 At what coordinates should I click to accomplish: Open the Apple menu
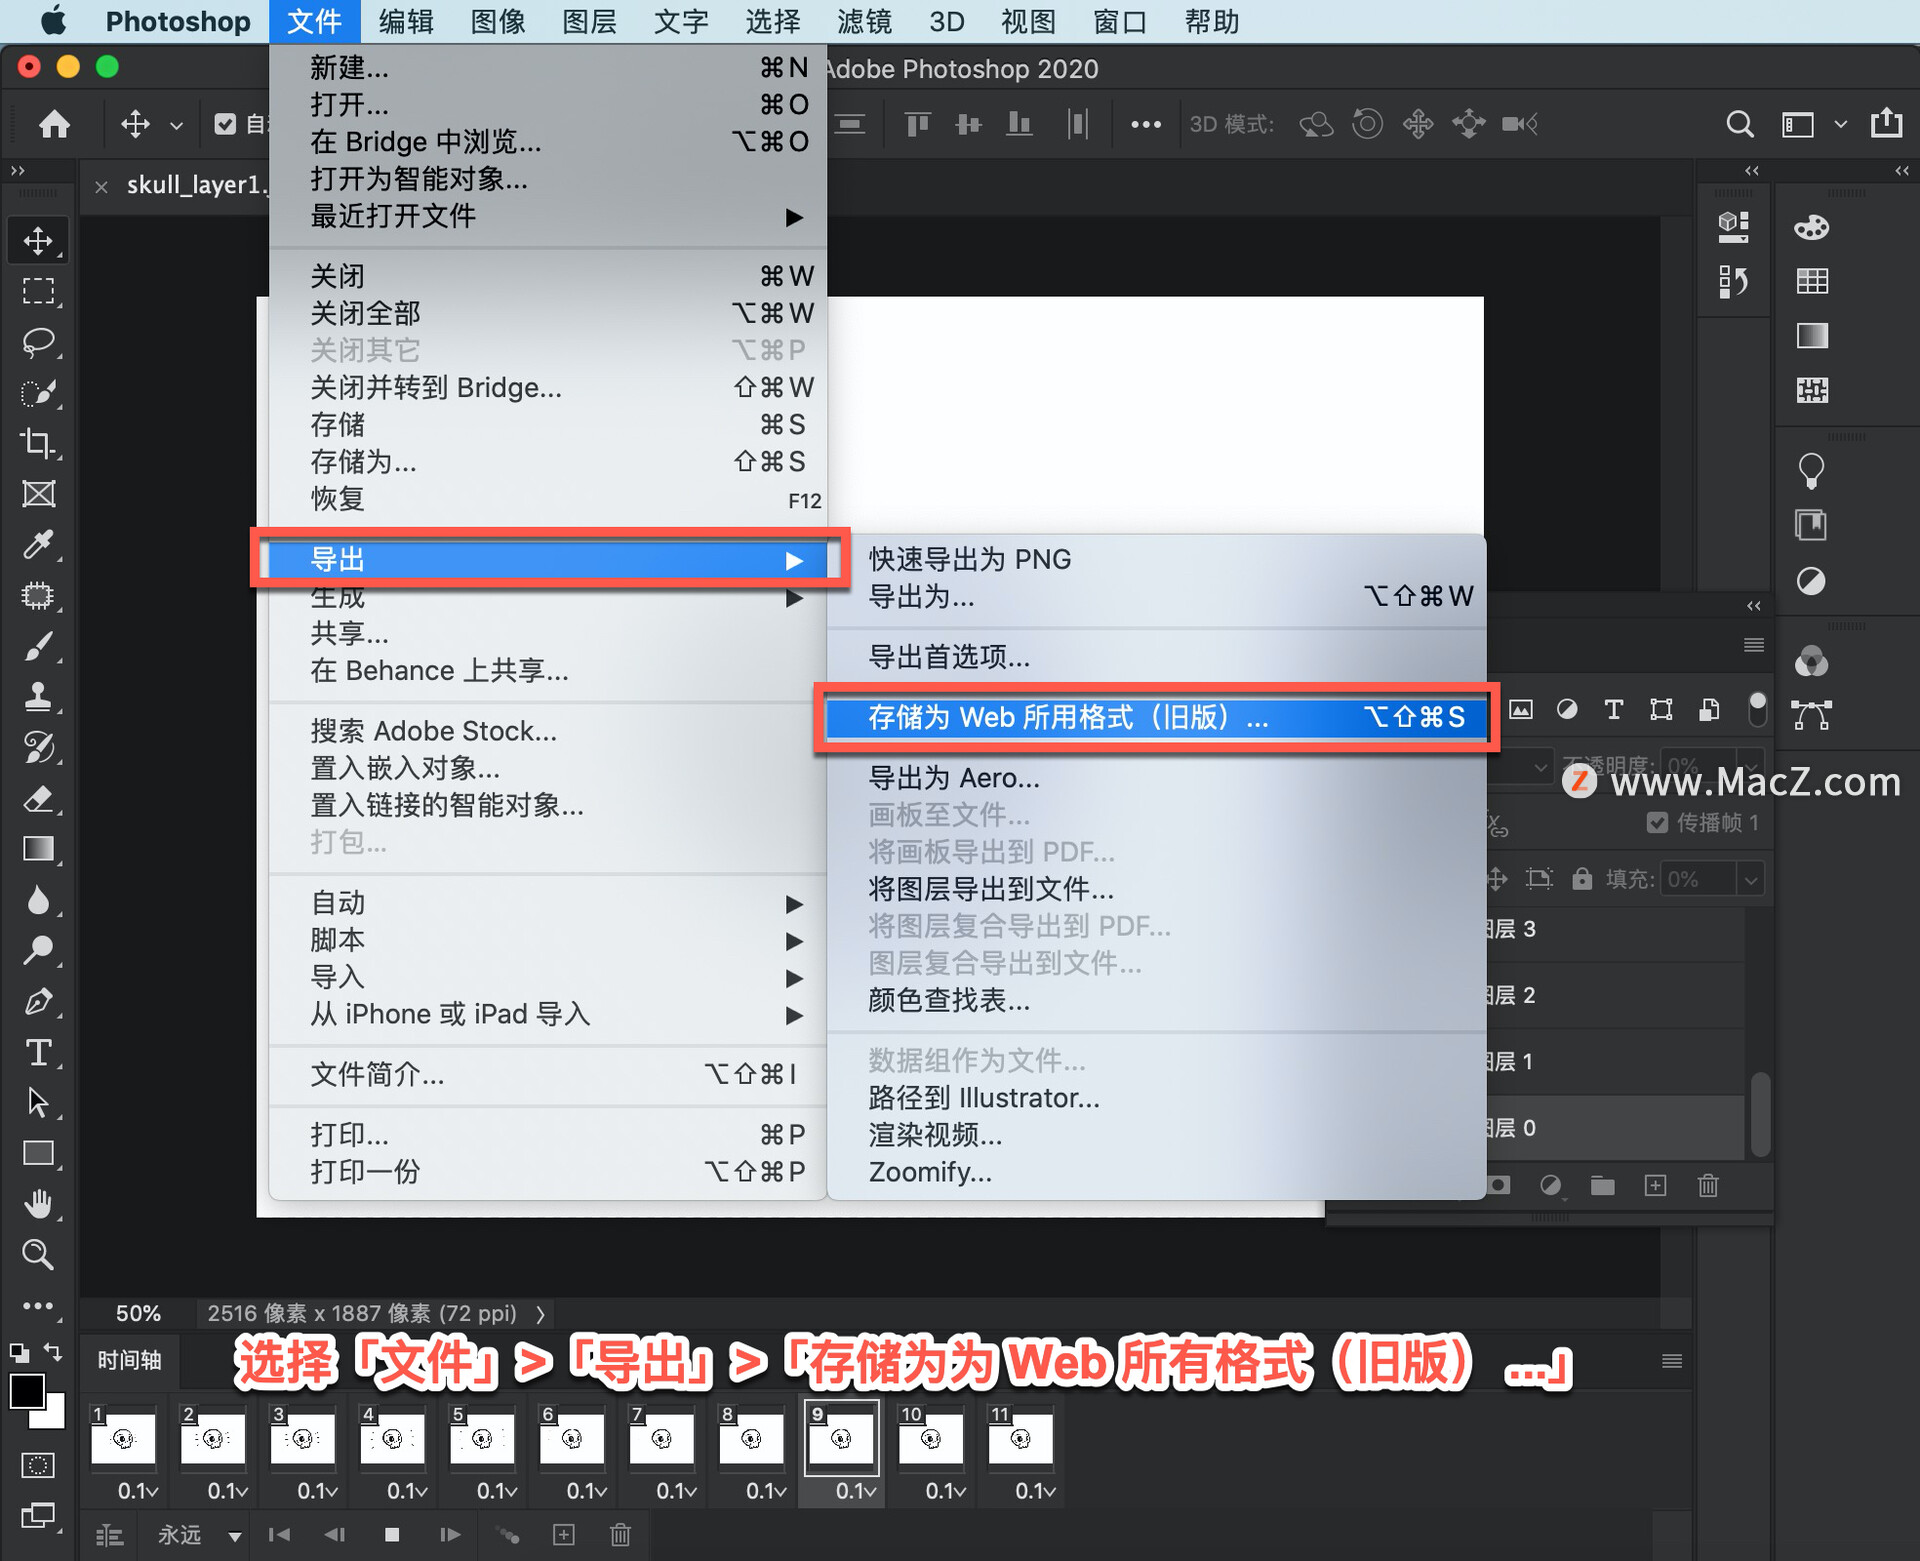(52, 21)
